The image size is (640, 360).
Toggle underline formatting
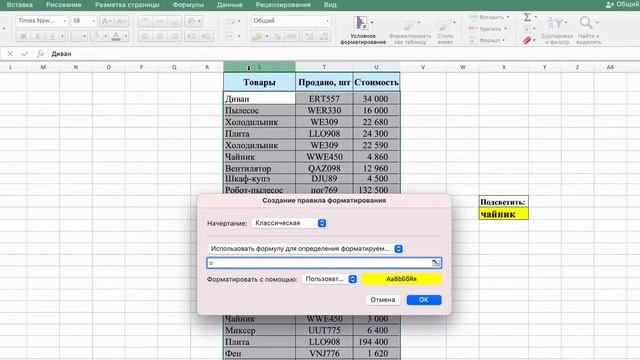tap(52, 36)
